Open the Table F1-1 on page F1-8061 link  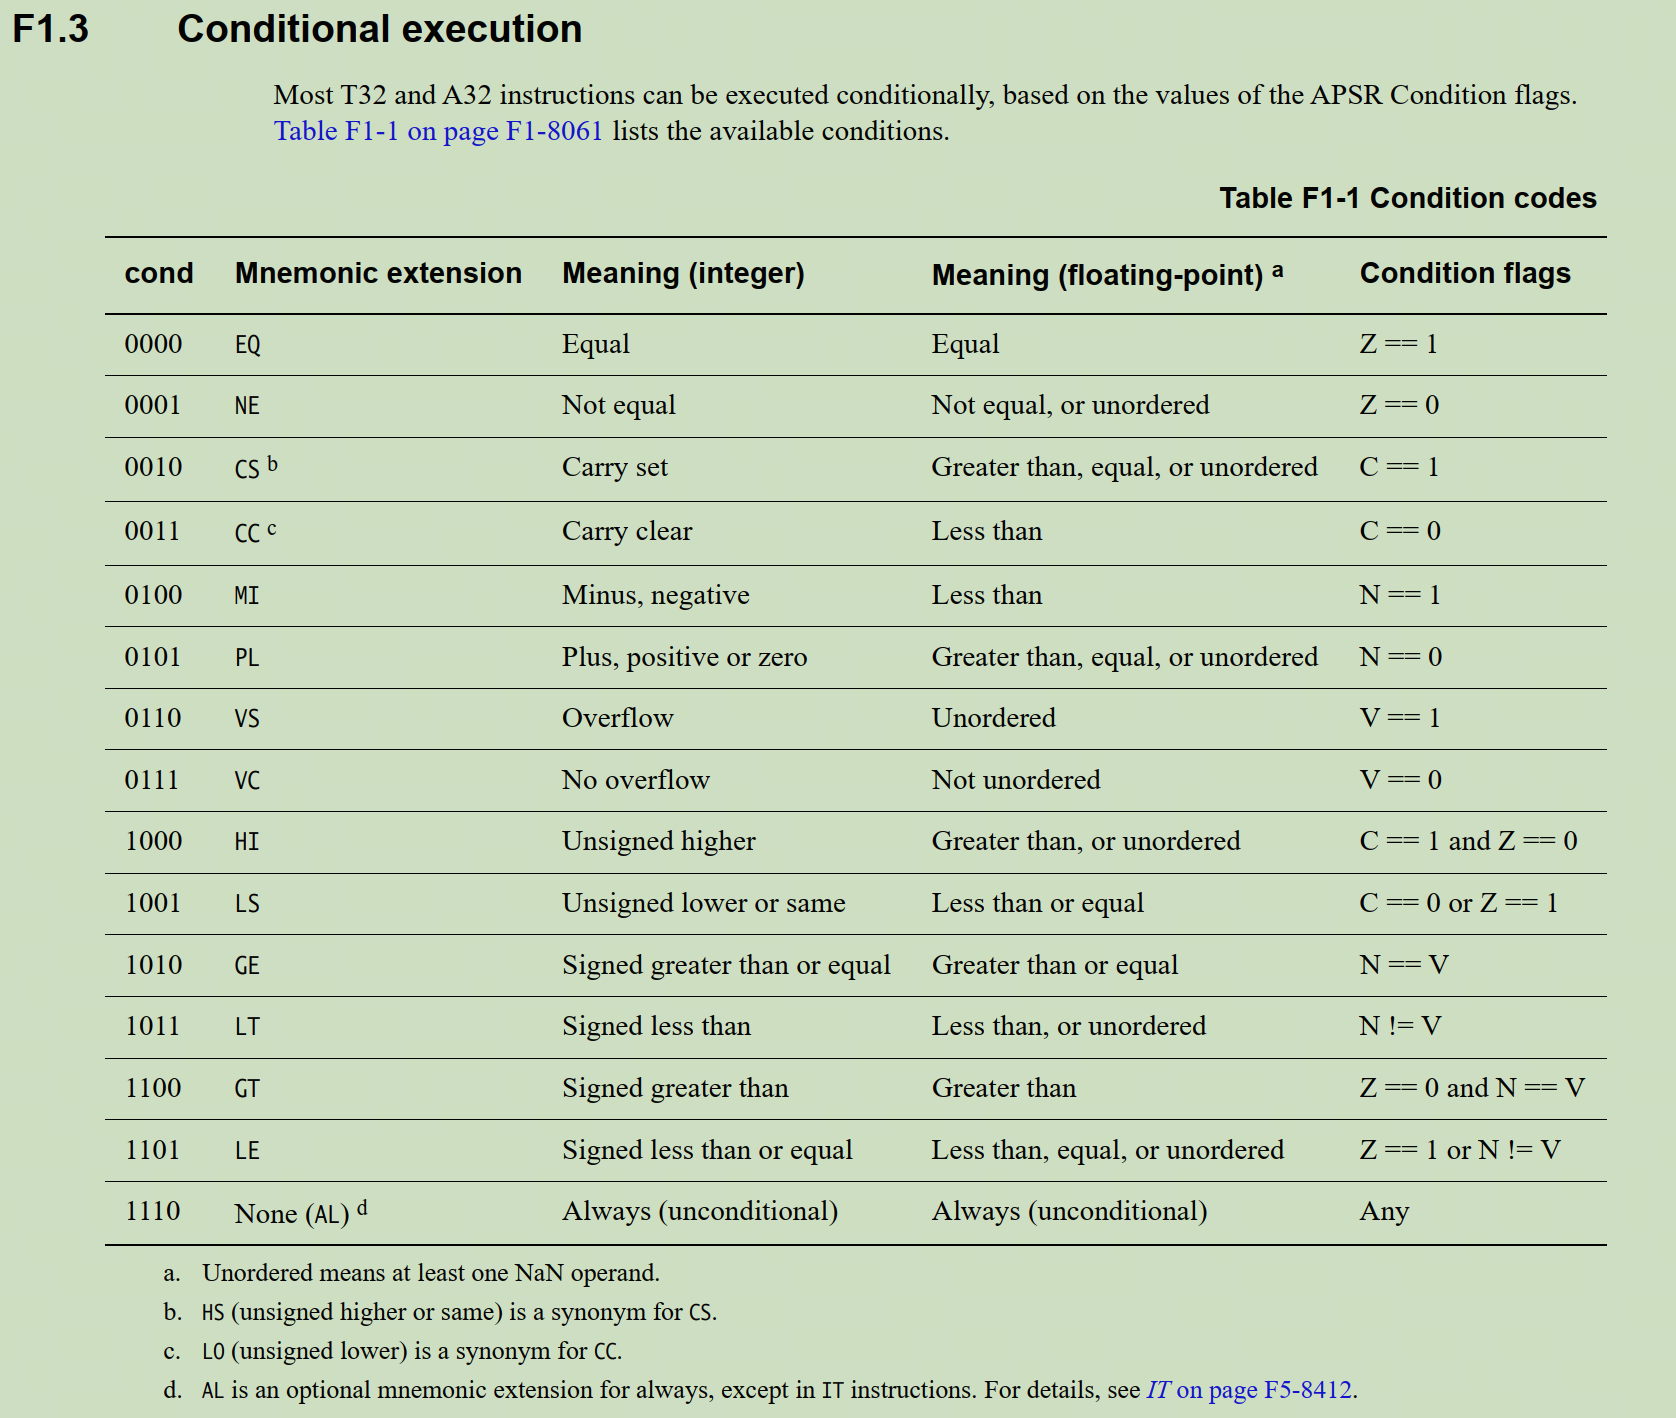click(x=438, y=132)
